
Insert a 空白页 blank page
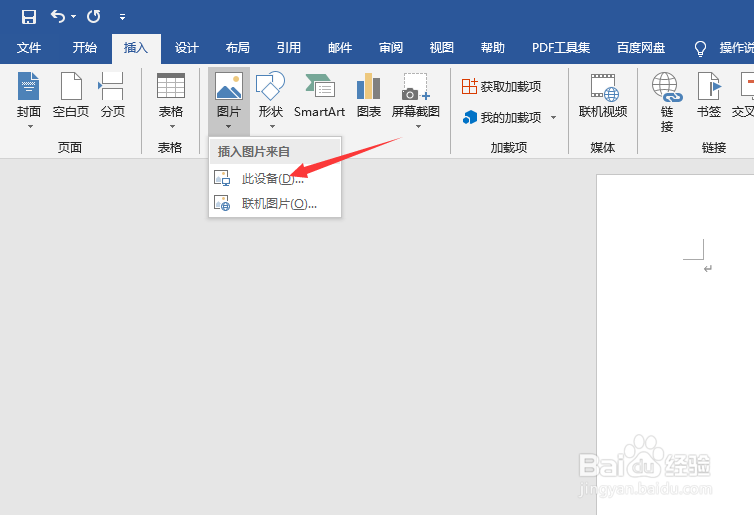click(71, 95)
